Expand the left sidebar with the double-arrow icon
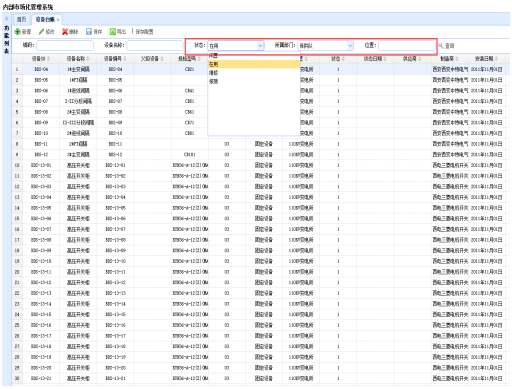Screen dimensions: 512x389 point(6,19)
